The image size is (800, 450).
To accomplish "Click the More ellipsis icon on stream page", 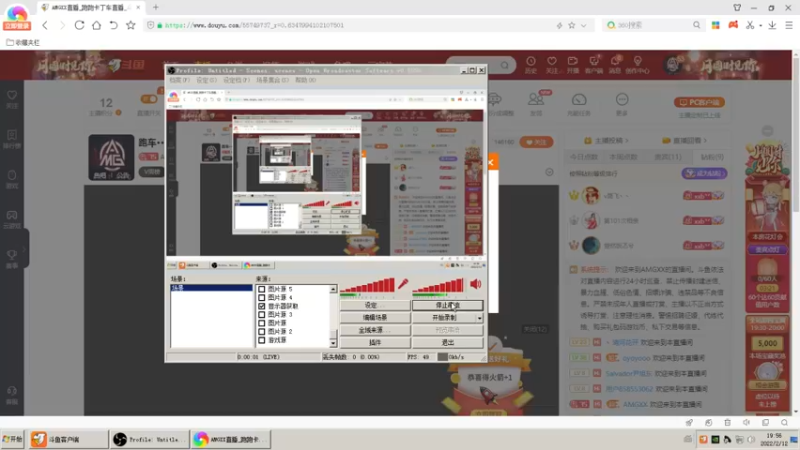I will (621, 104).
